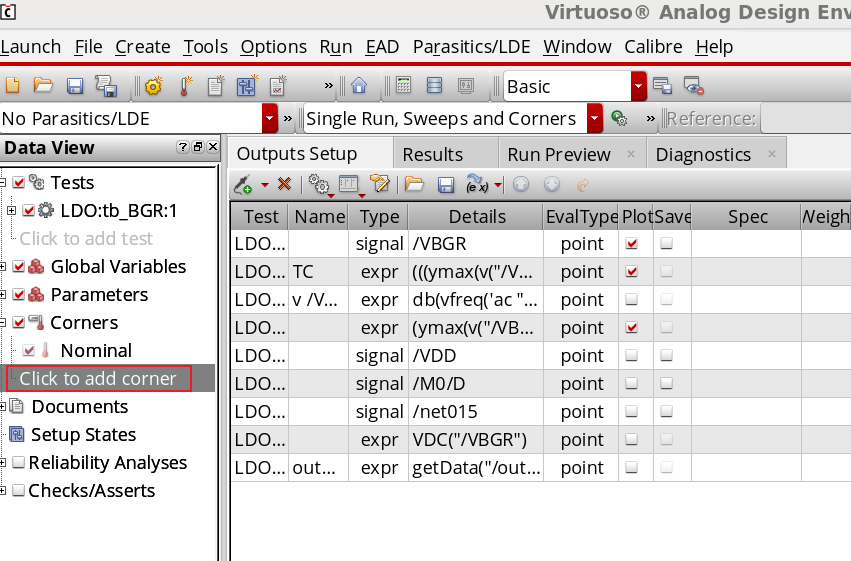Click the thermometer corners icon in toolbar
The width and height of the screenshot is (851, 561).
(x=185, y=86)
